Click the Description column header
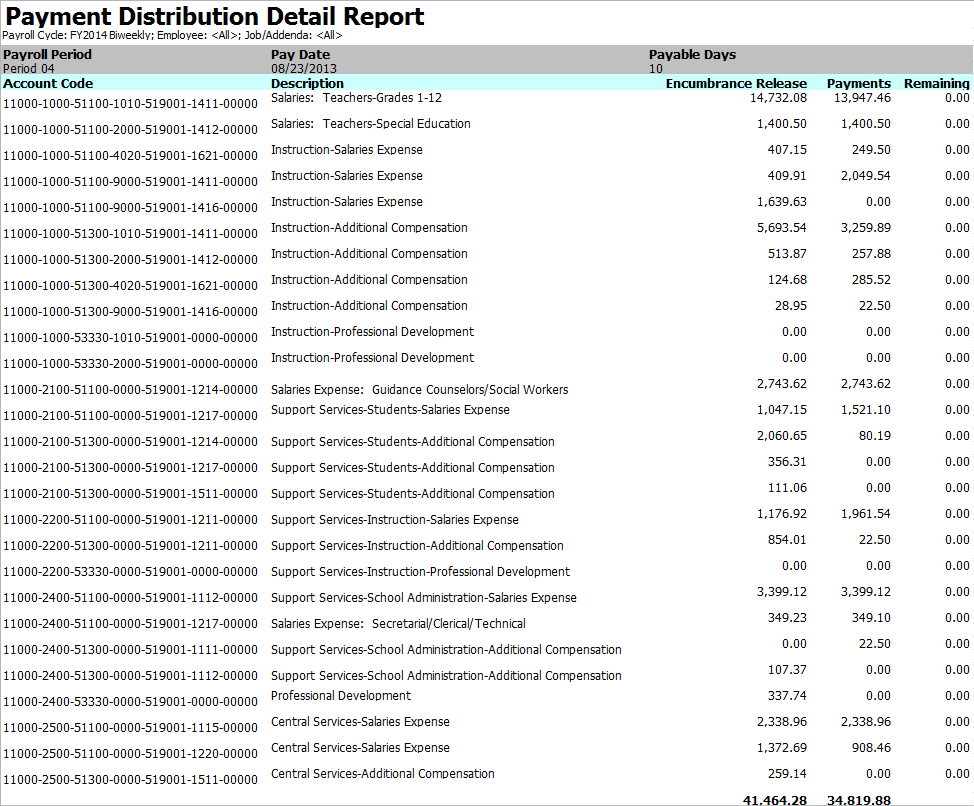The height and width of the screenshot is (806, 974). (x=307, y=84)
